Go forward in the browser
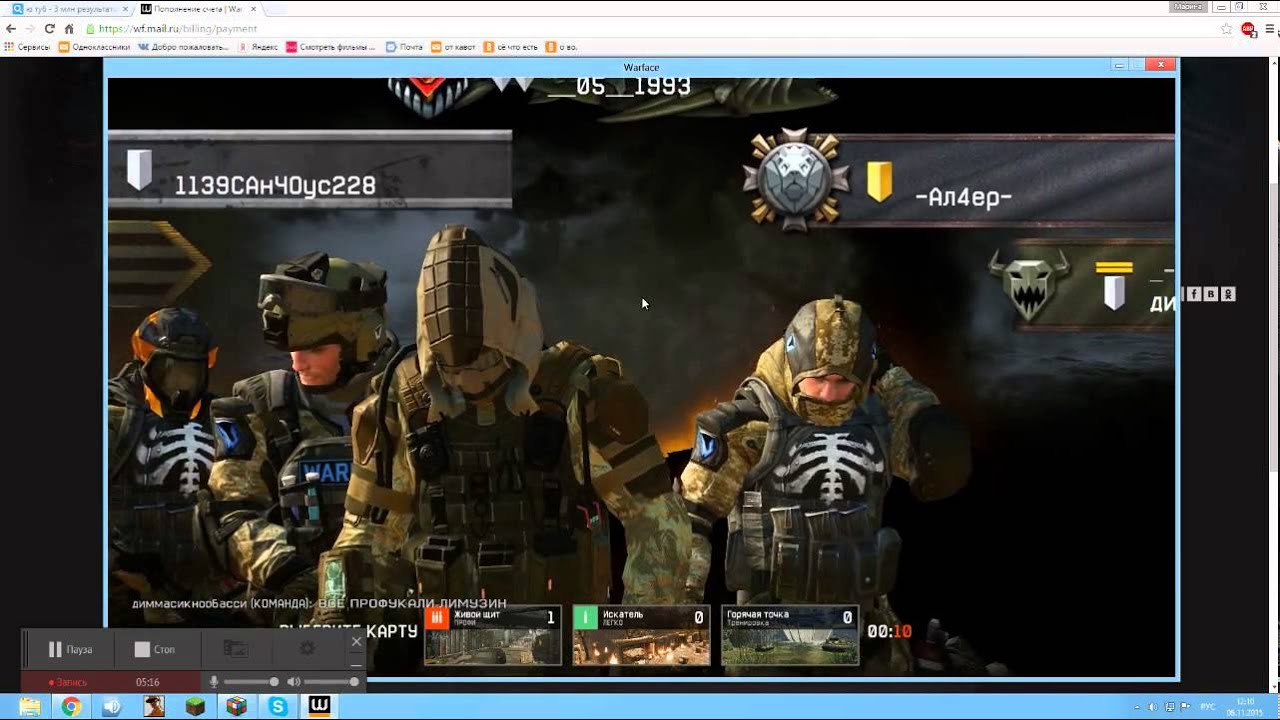This screenshot has height=720, width=1280. [30, 29]
